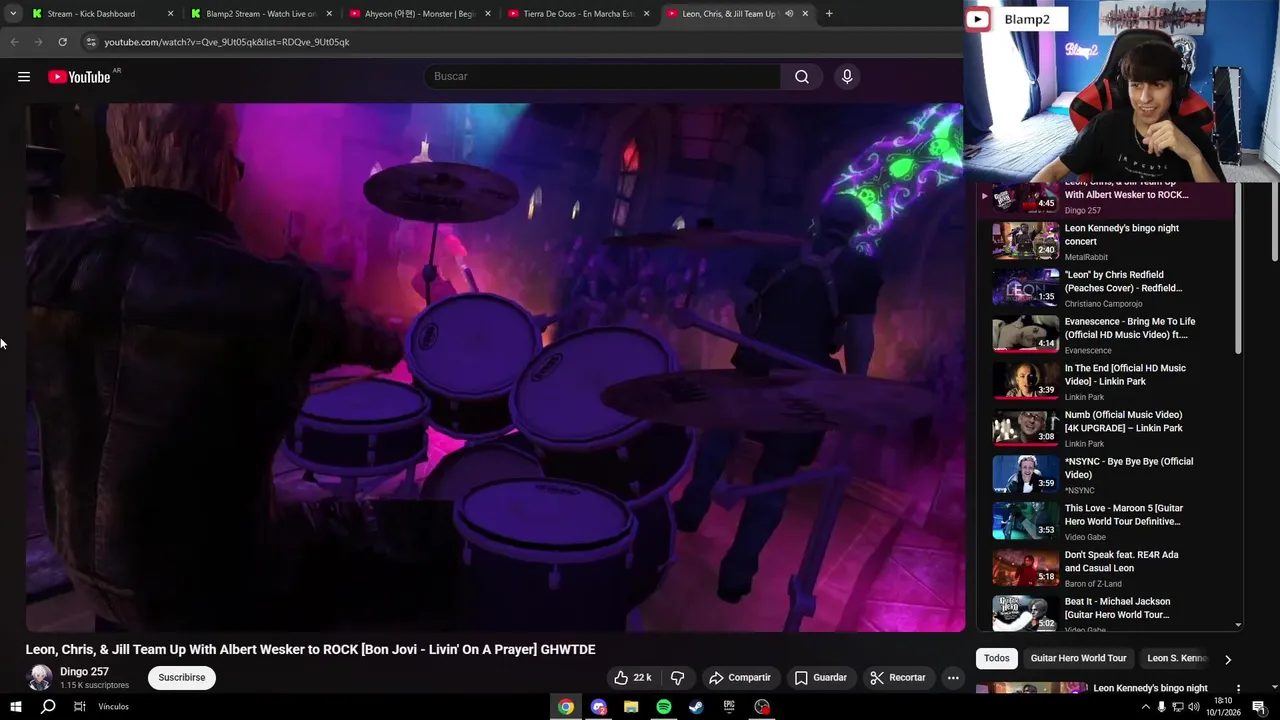Viewport: 1280px width, 720px height.
Task: Select Don't Speak feat. RE4R Ada video
Action: (x=1106, y=568)
